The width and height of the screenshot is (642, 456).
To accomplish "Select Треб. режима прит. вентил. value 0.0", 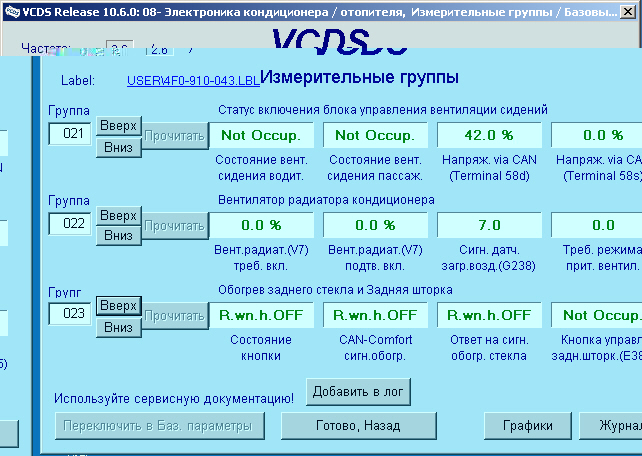I will pos(597,225).
